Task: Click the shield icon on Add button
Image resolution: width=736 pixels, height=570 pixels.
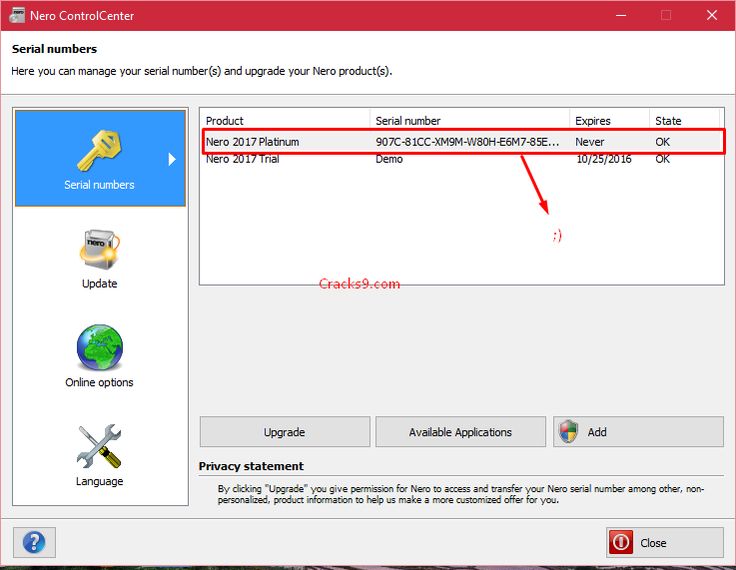Action: [x=568, y=431]
